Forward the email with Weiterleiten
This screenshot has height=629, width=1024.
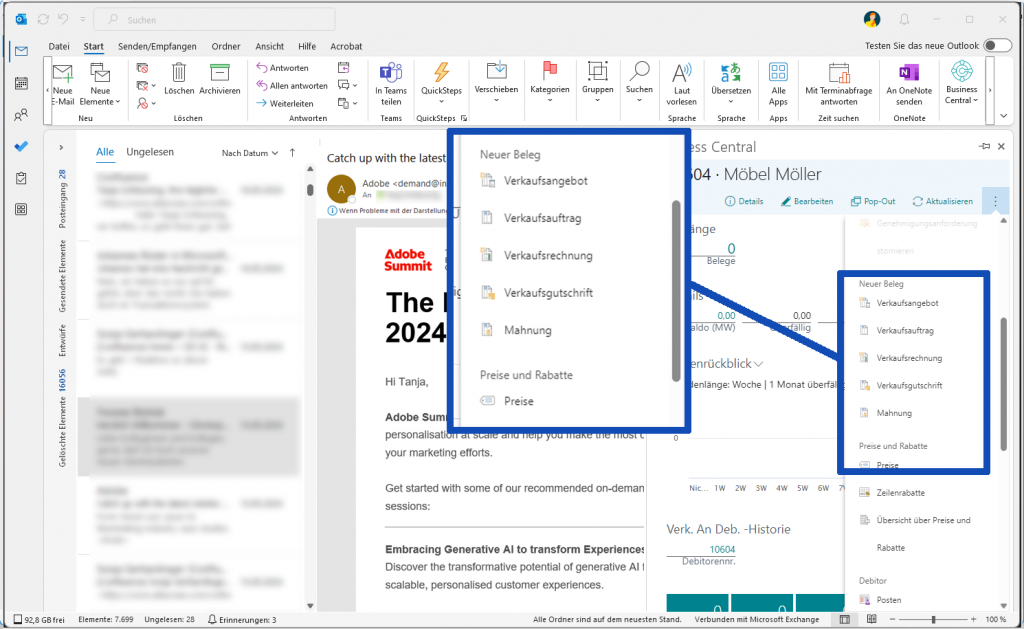click(285, 103)
